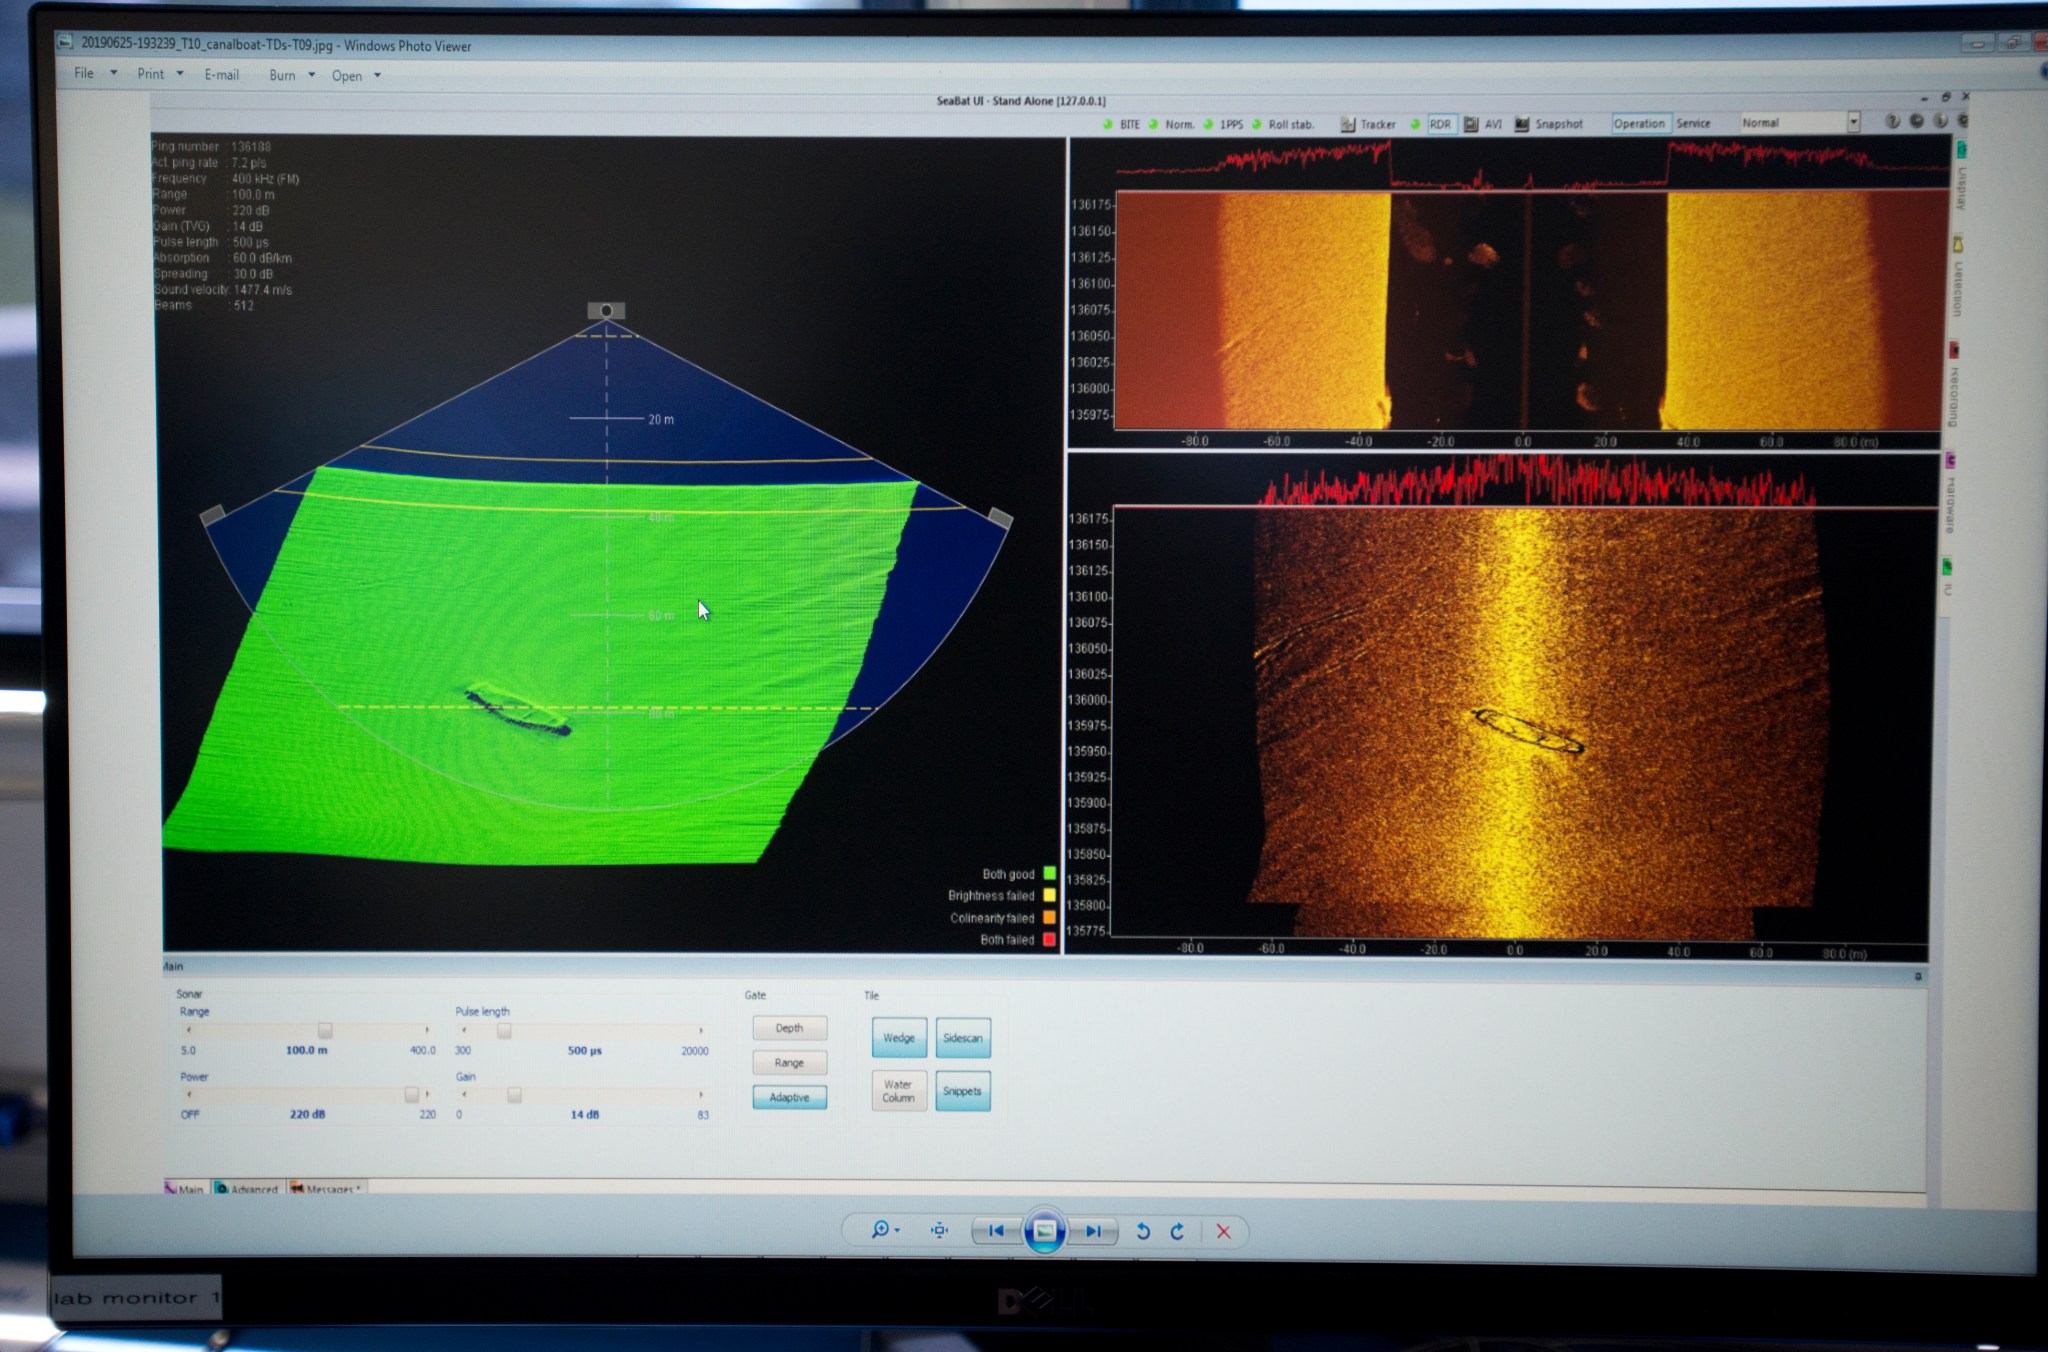Toggle the Wedge tile button
The width and height of the screenshot is (2048, 1352).
coord(899,1038)
